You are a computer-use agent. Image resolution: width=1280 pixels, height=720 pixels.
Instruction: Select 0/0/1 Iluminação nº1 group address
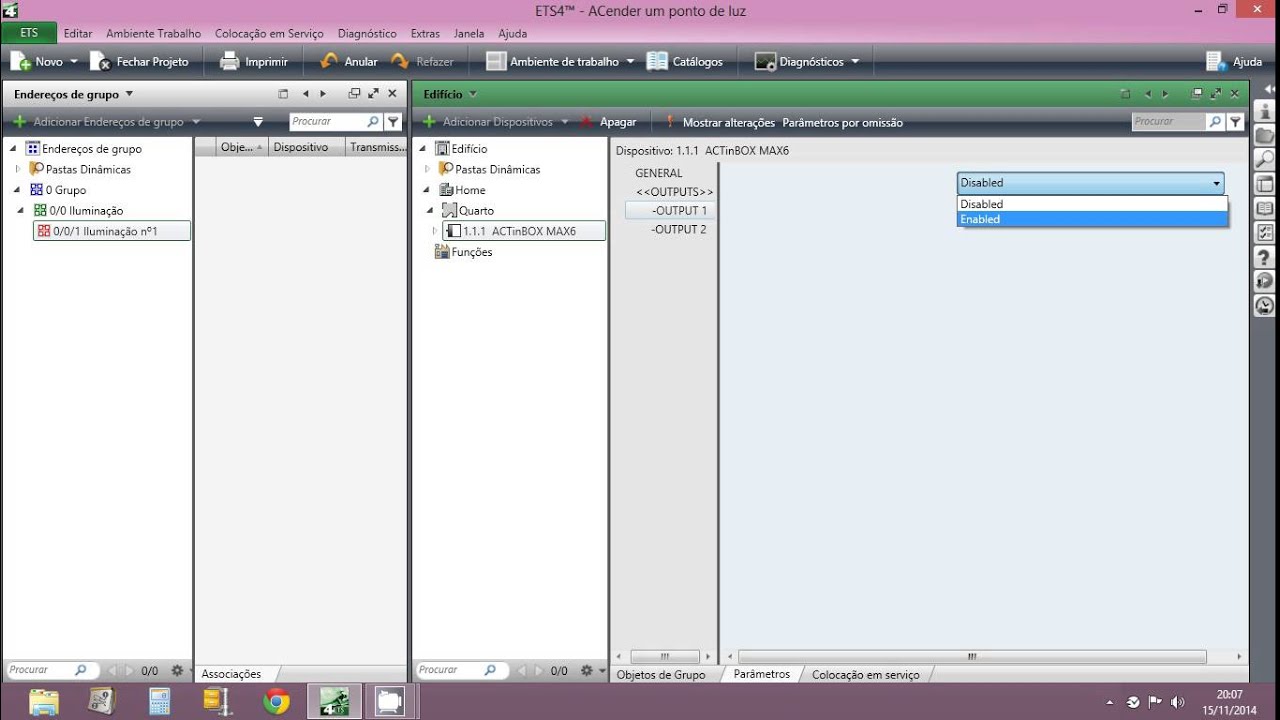tap(111, 231)
